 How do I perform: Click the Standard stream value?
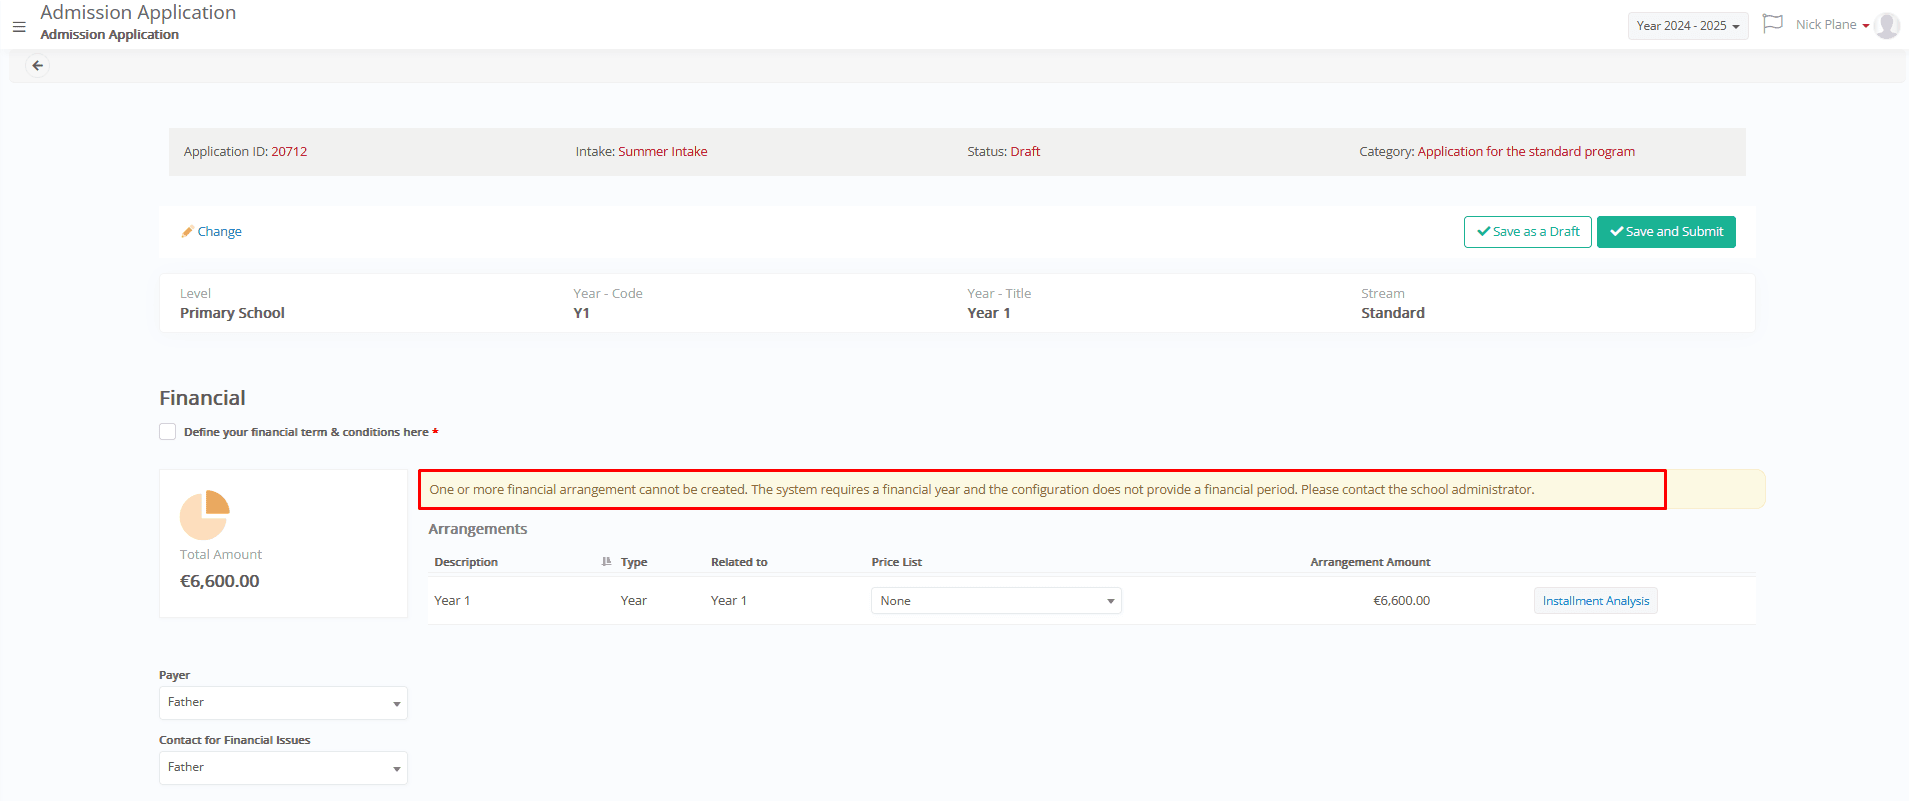1392,313
